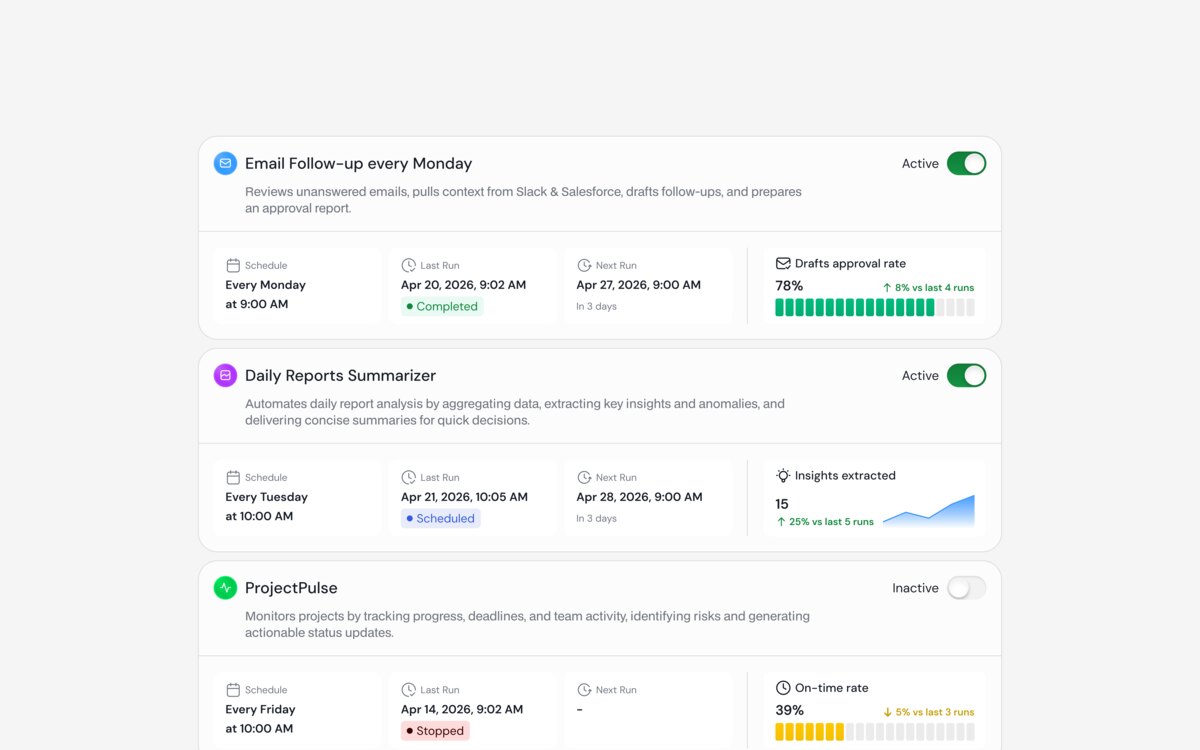Click the lightbulb icon next to Insights extracted
The image size is (1200, 750).
point(783,476)
